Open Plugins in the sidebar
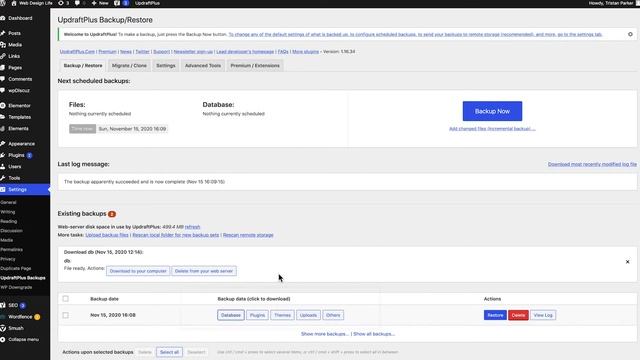 click(x=16, y=155)
